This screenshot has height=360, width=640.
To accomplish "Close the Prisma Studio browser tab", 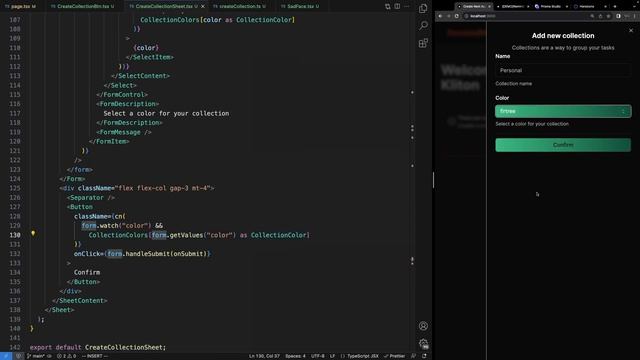I will 567,7.
